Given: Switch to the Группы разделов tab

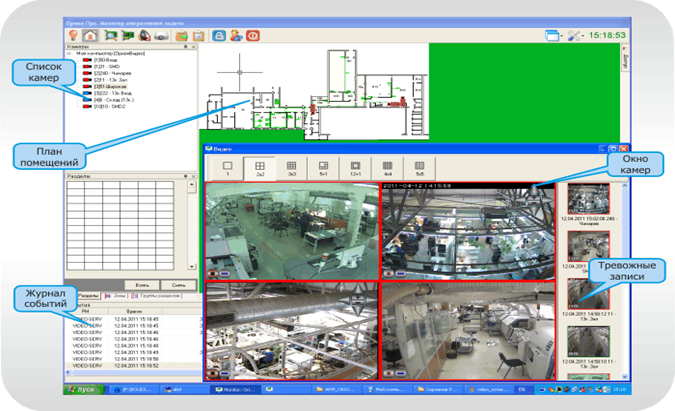Looking at the screenshot, I should coord(156,296).
